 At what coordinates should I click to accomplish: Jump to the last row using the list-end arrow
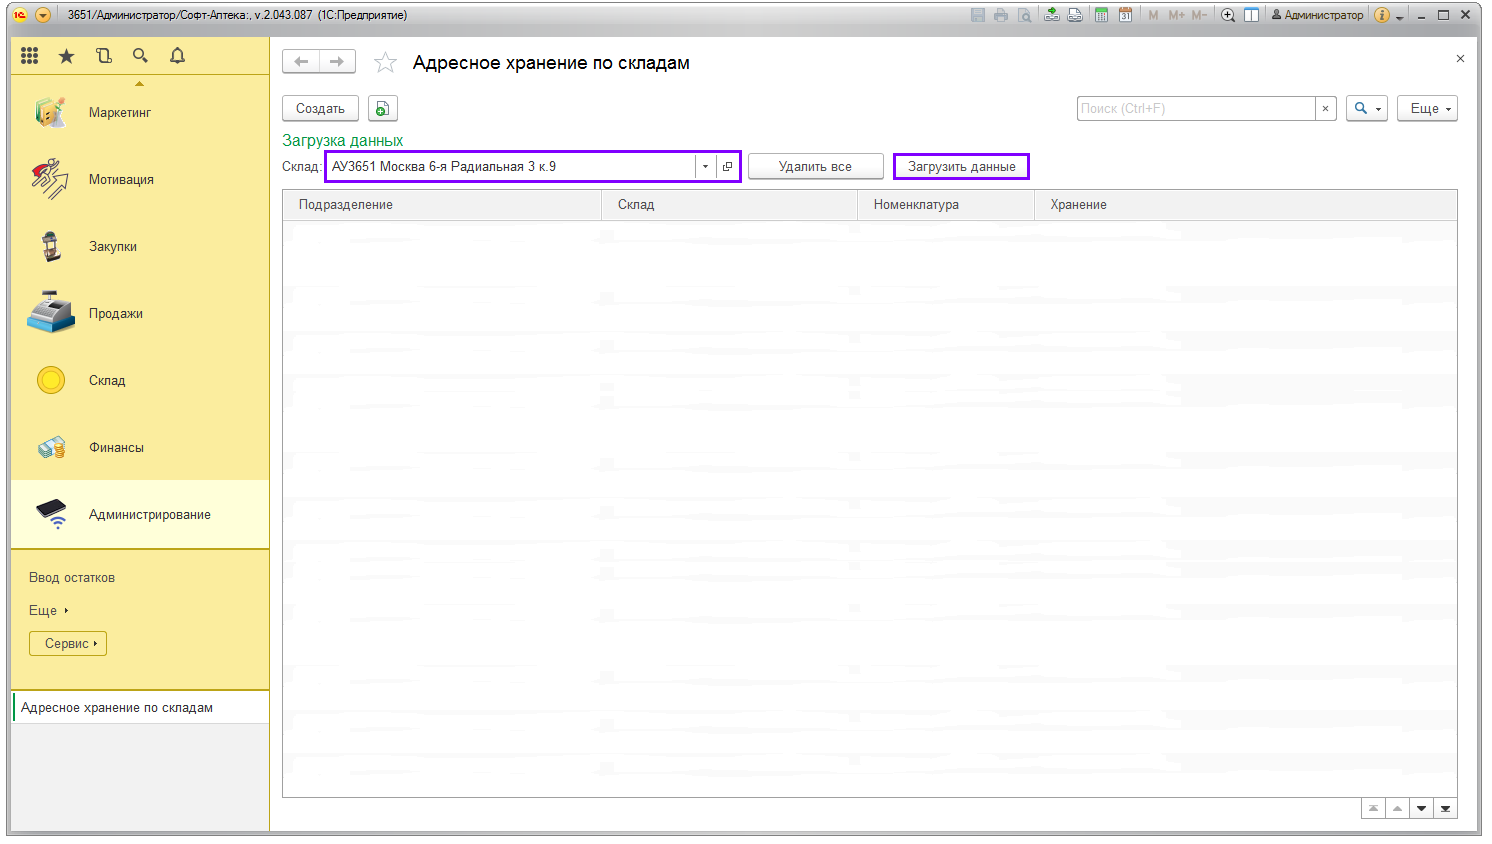[1445, 809]
